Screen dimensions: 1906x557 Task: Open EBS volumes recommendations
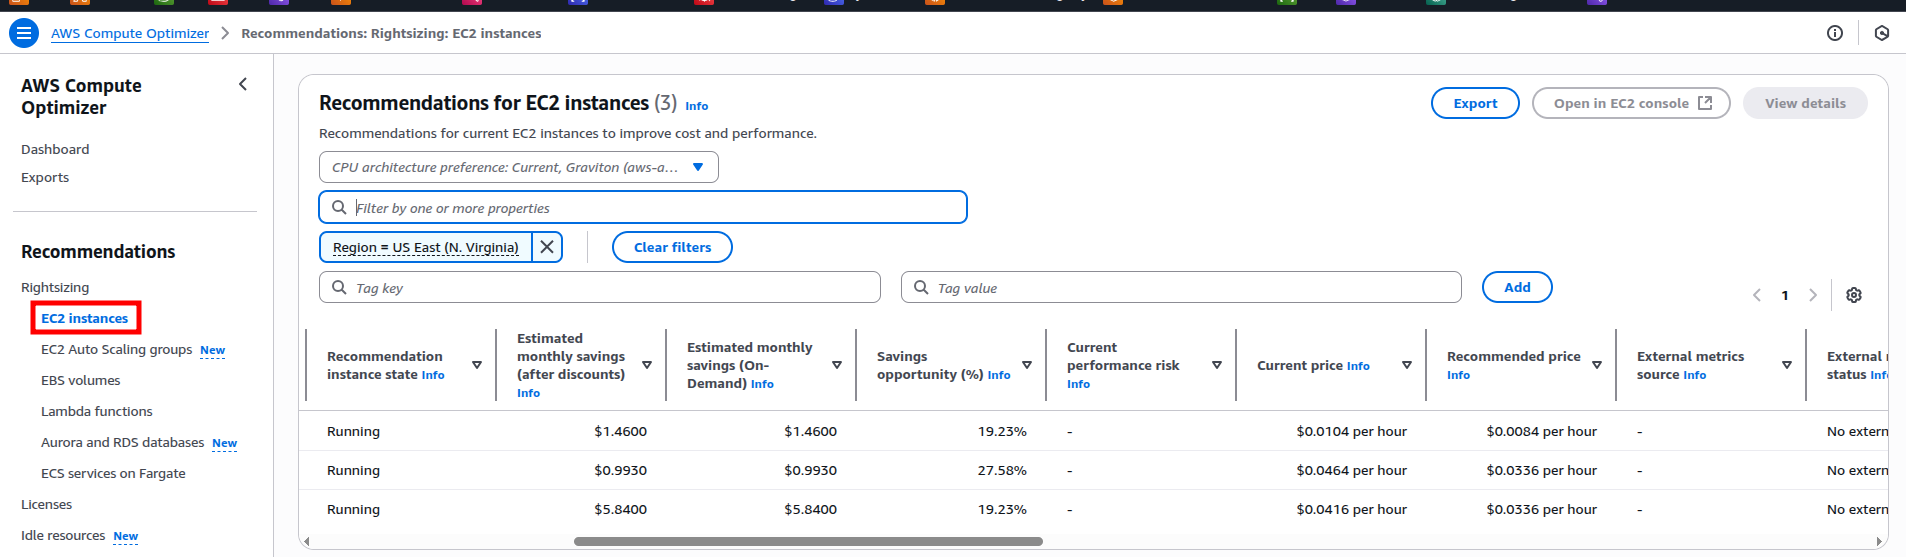(80, 380)
